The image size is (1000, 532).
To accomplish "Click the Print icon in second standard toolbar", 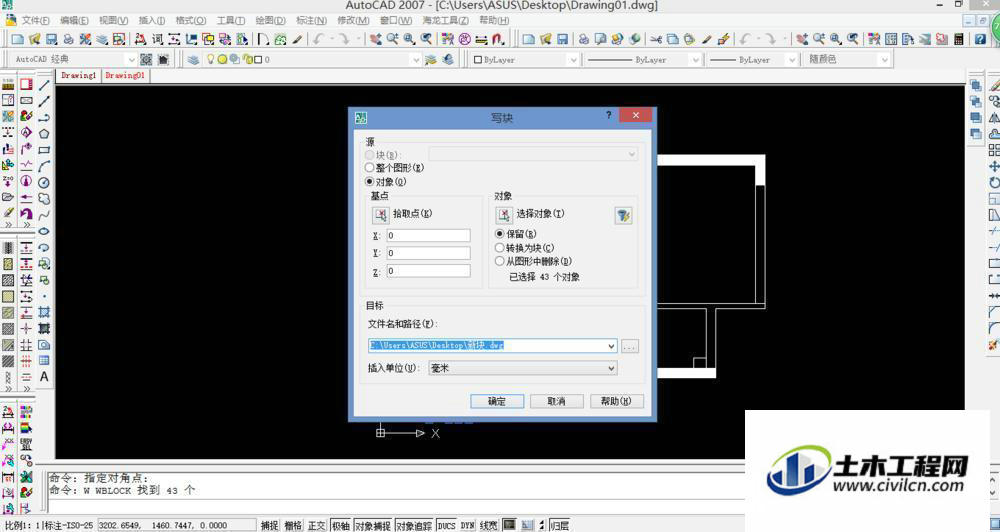I will 584,40.
